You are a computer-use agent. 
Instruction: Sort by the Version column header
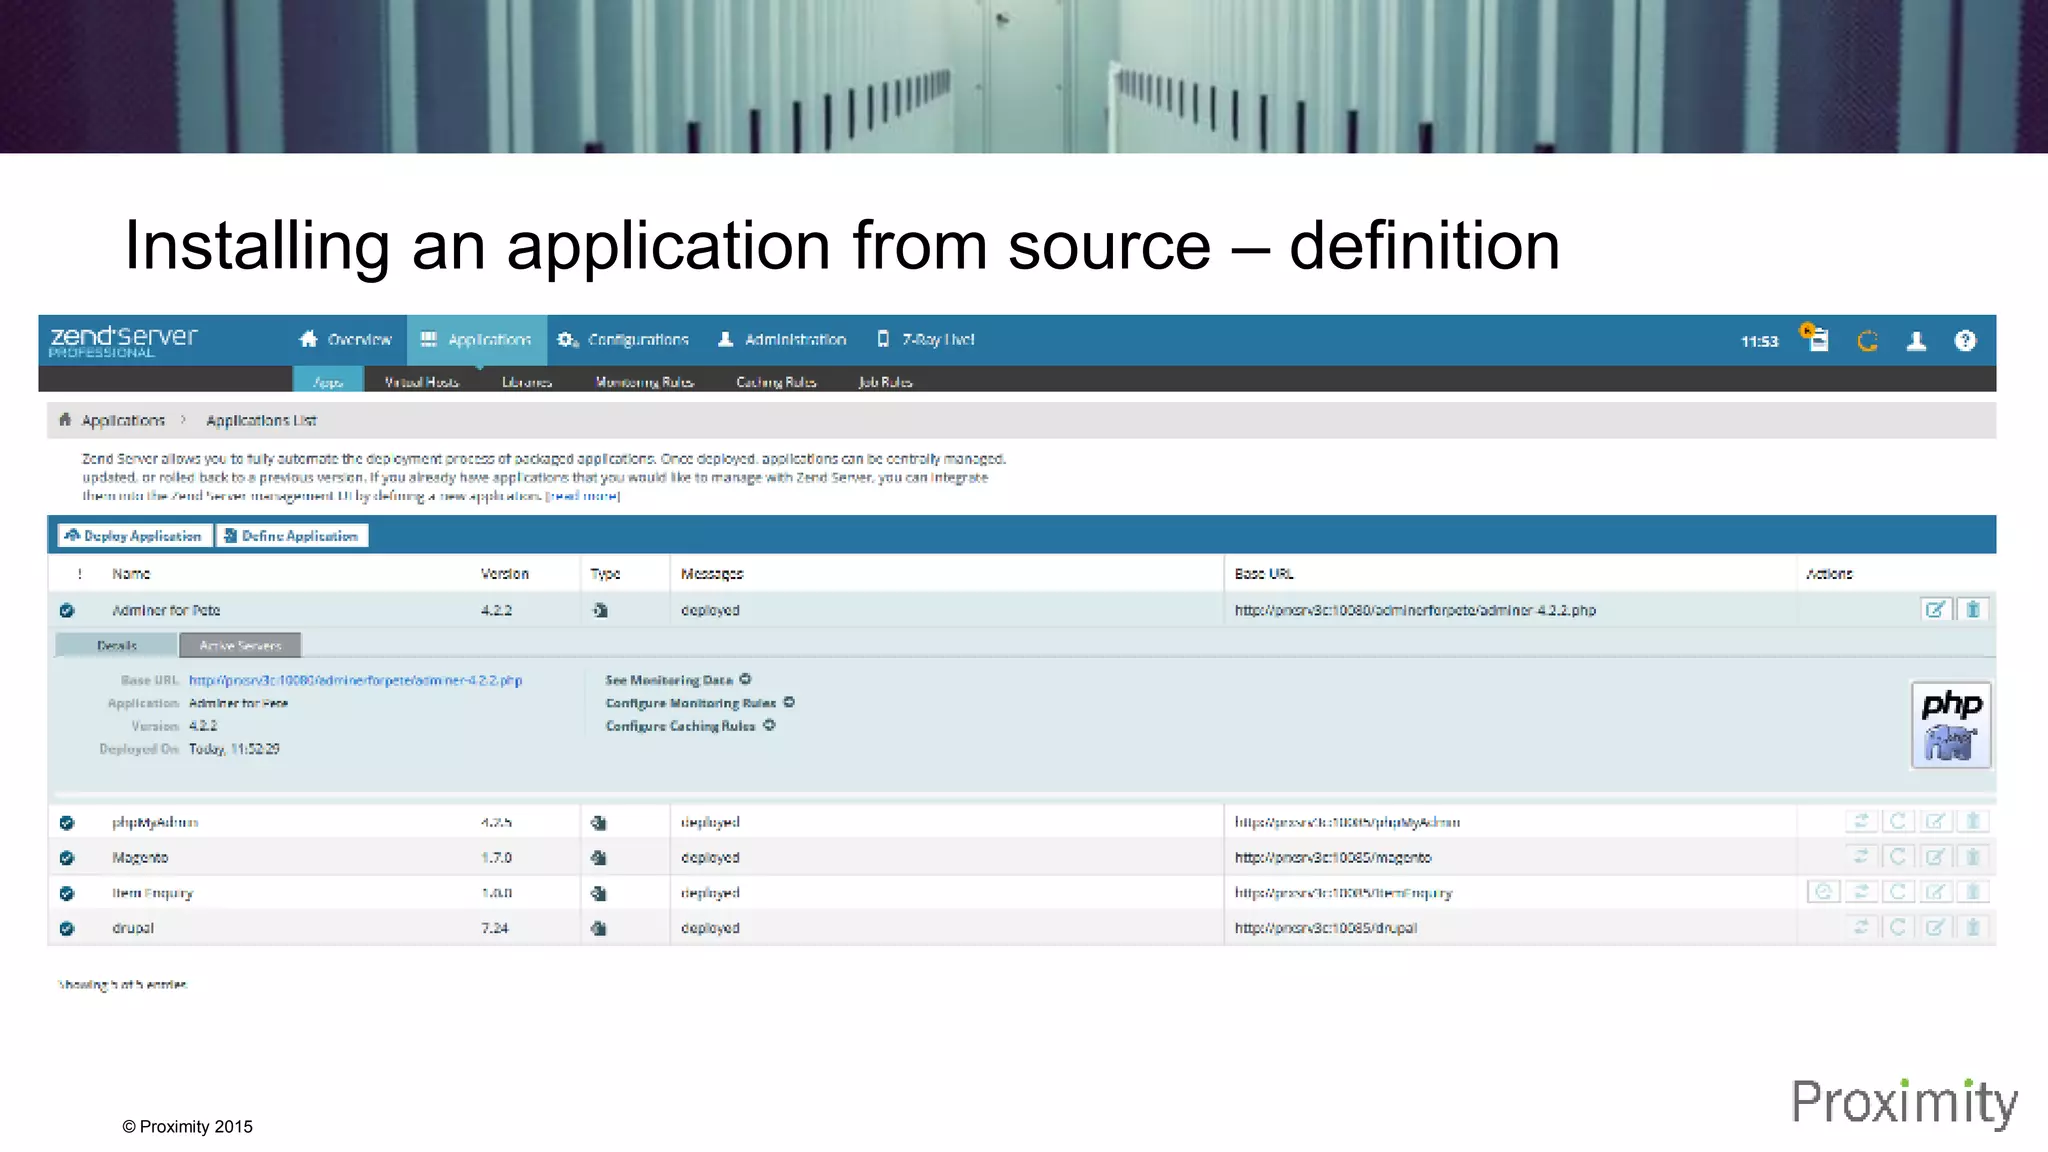point(505,574)
